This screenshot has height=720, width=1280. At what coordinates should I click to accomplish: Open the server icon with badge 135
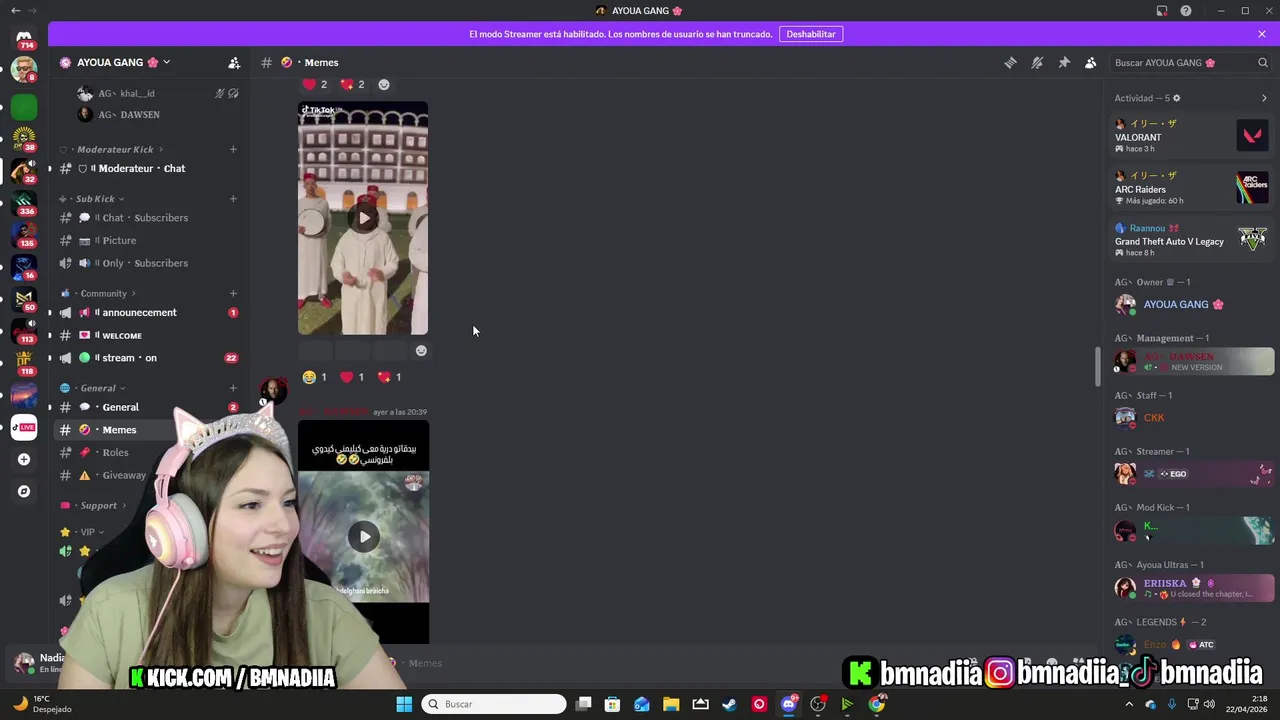pos(24,235)
